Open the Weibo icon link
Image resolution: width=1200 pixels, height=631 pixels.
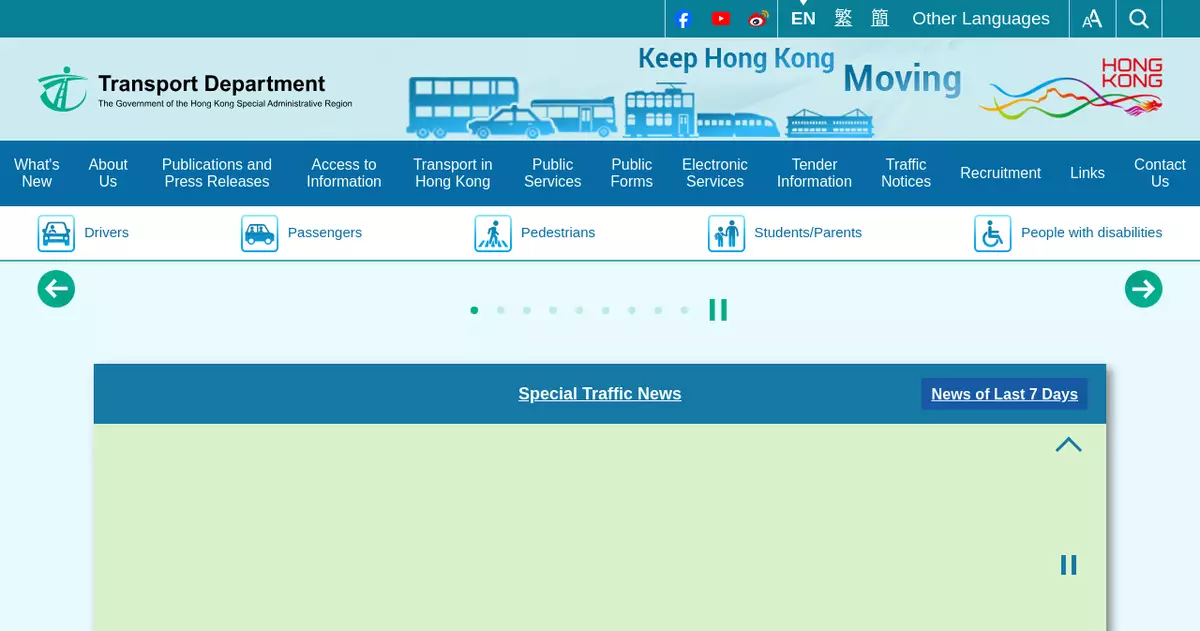tap(758, 19)
